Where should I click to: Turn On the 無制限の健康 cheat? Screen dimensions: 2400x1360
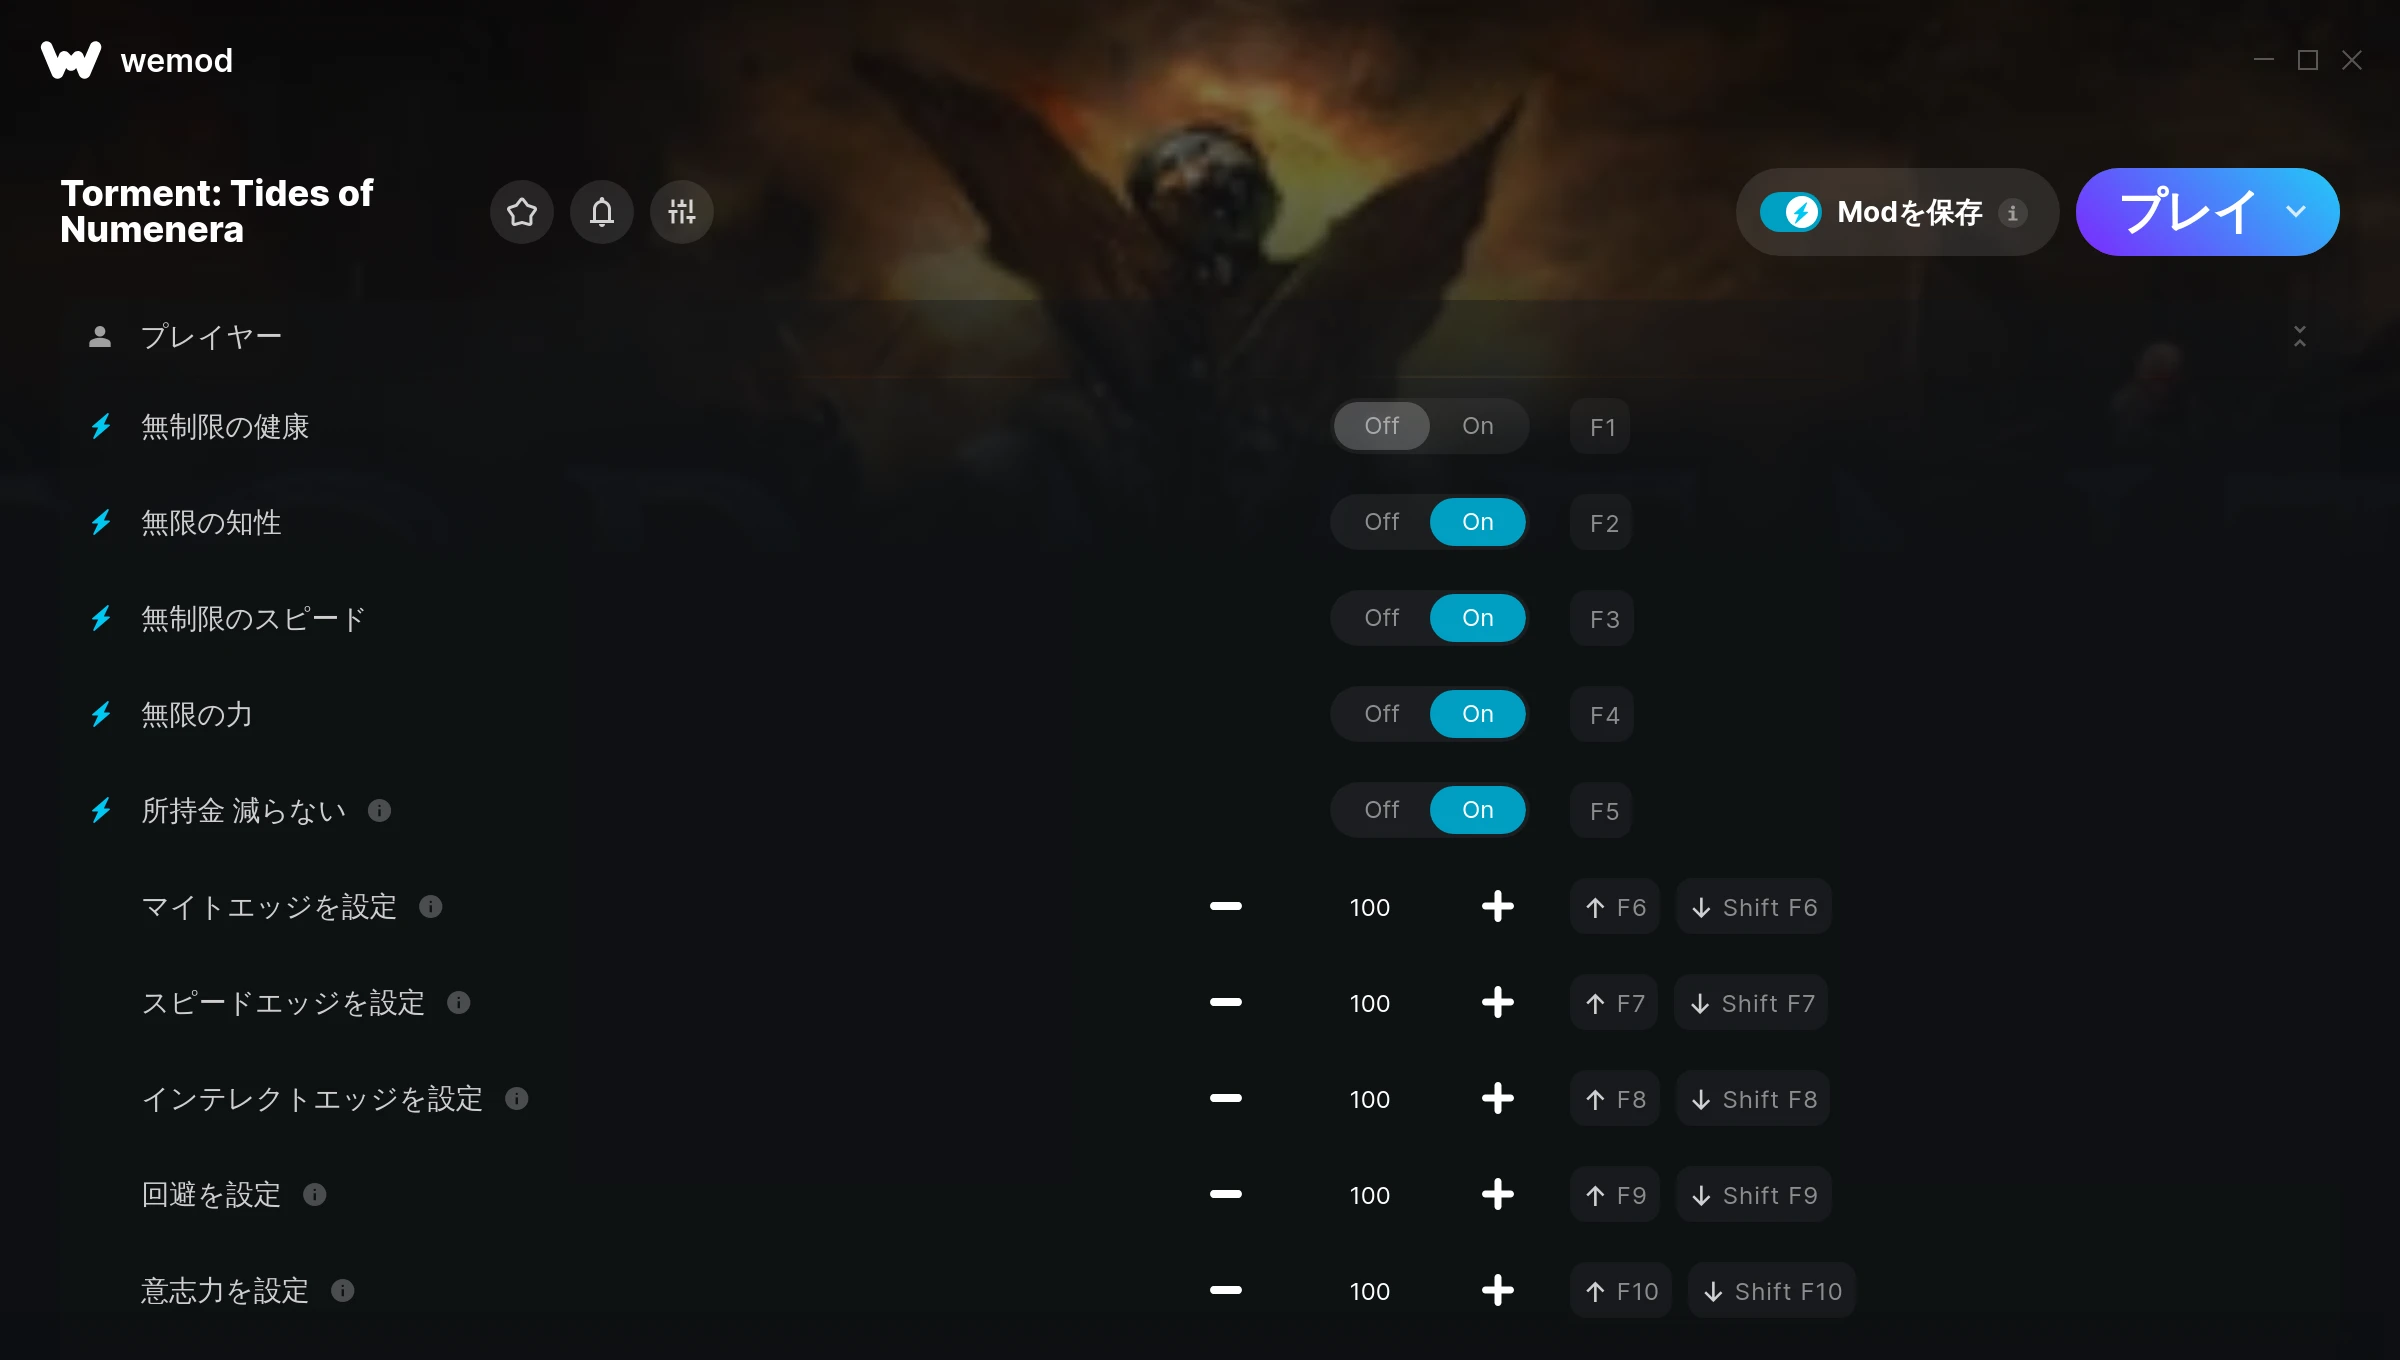1477,426
